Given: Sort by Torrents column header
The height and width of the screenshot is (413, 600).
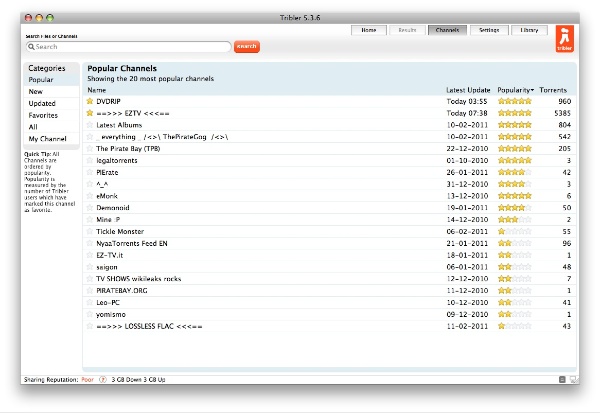Looking at the screenshot, I should (553, 90).
